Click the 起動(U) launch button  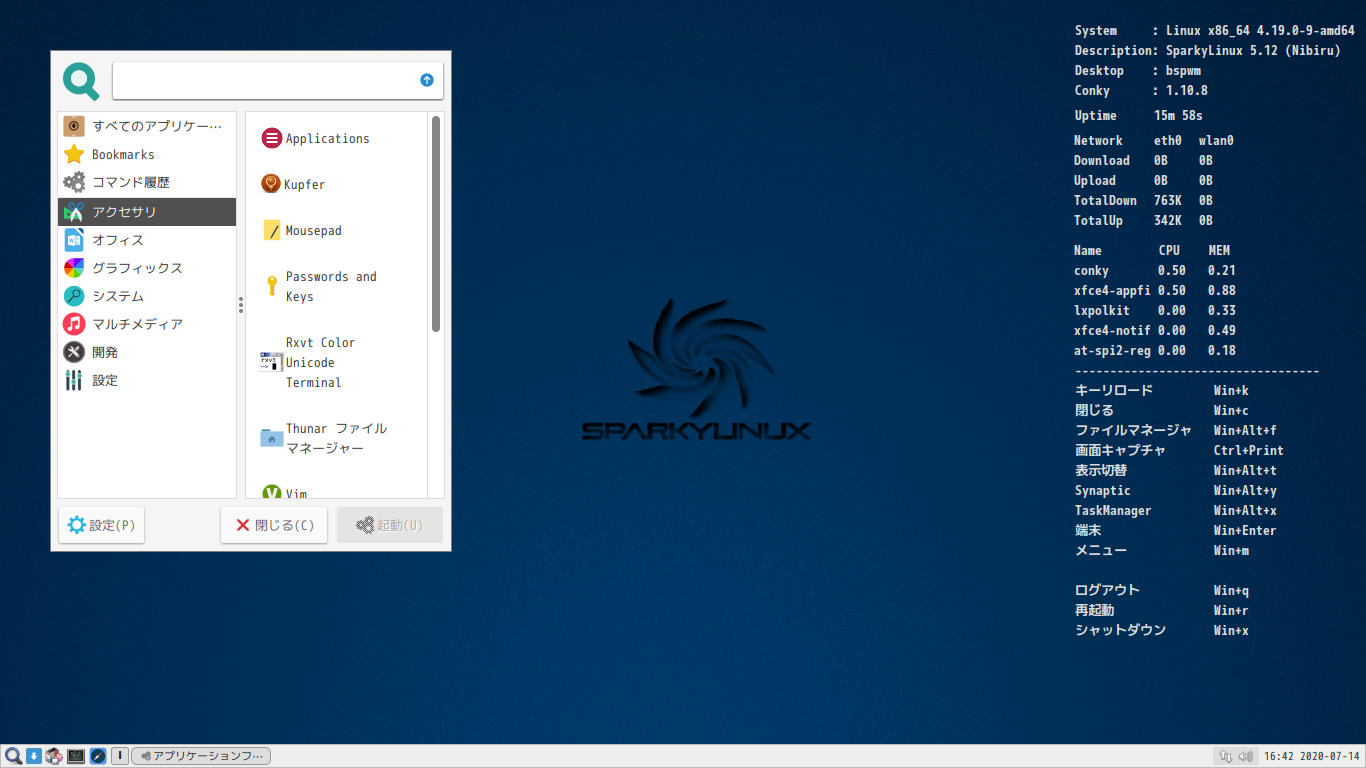point(390,525)
